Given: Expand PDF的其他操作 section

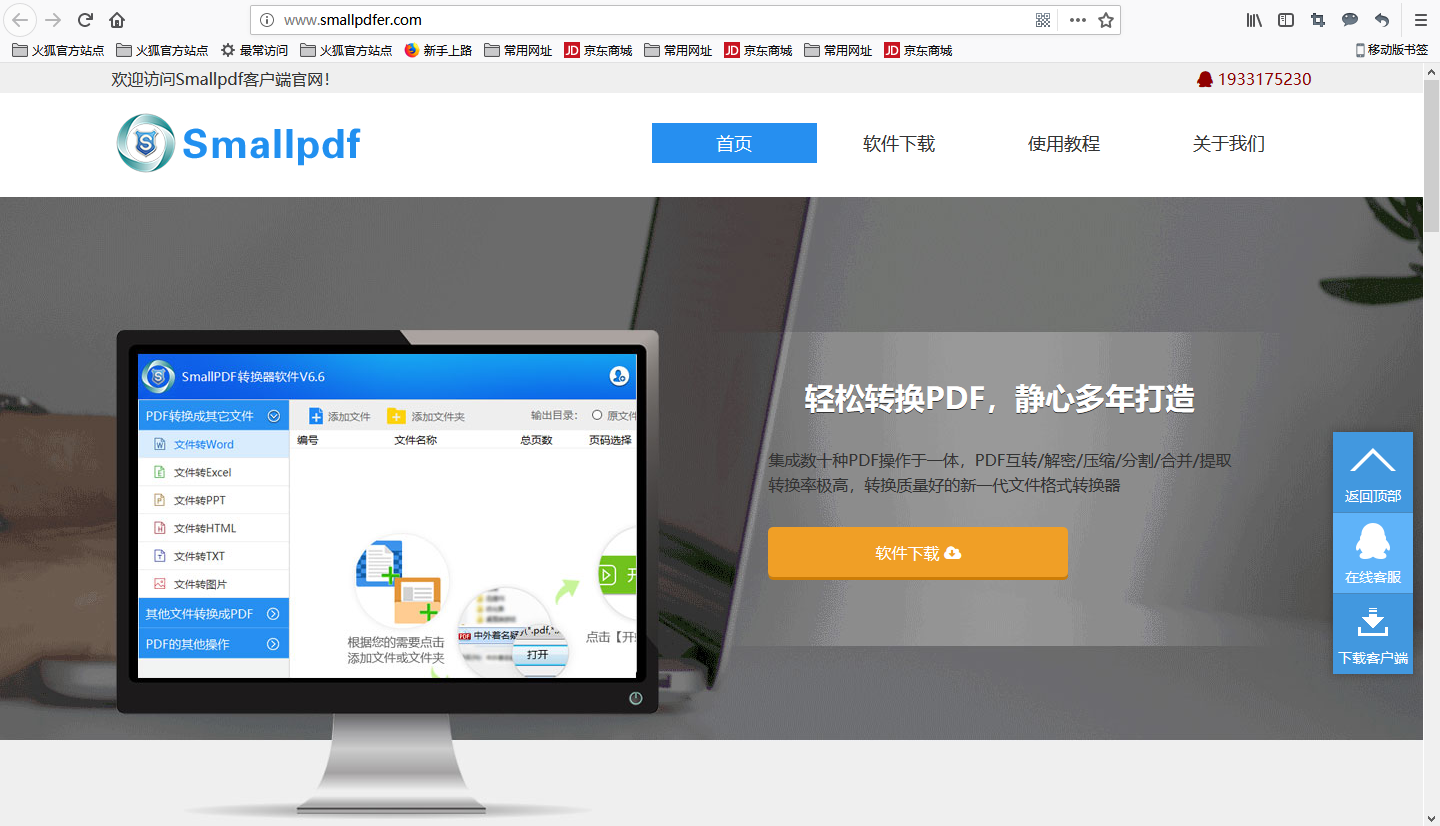Looking at the screenshot, I should [213, 644].
